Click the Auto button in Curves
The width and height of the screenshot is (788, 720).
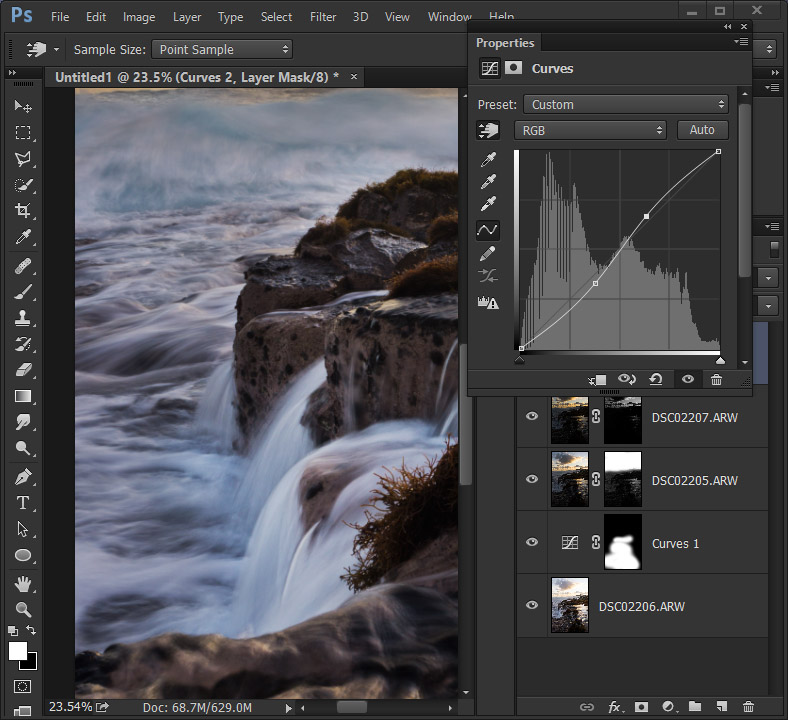(702, 130)
